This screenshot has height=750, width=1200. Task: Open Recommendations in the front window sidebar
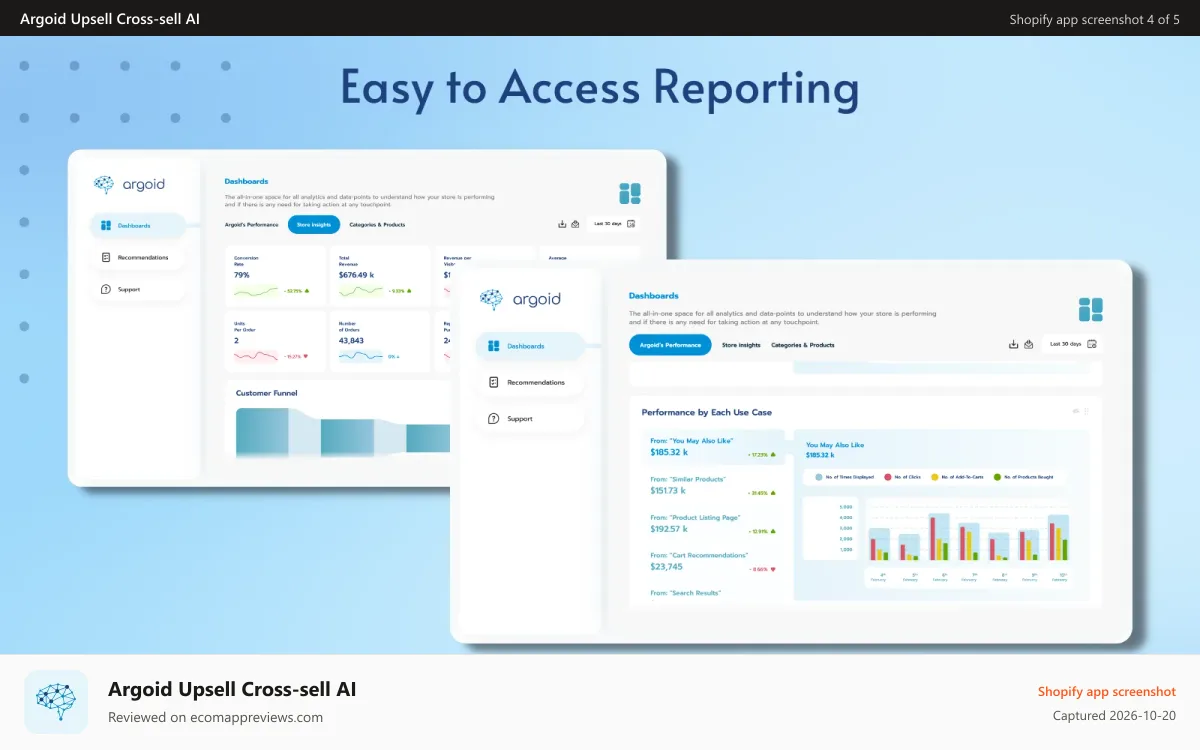coord(530,382)
